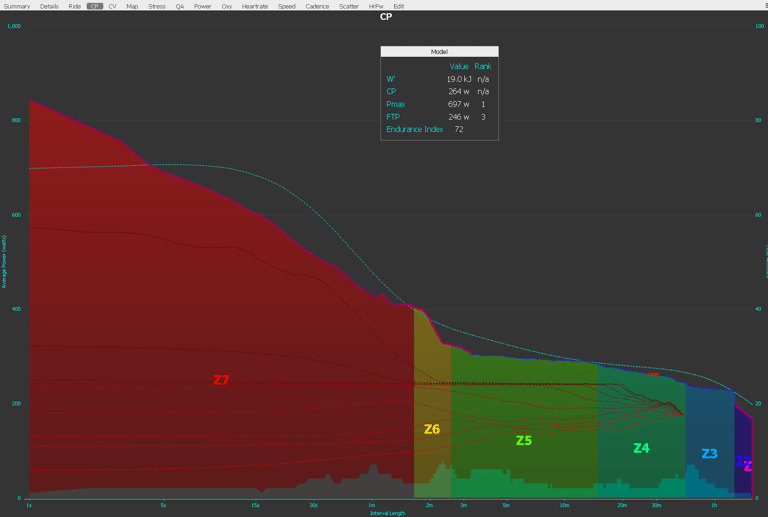This screenshot has width=768, height=517.
Task: Click the 19.0 kJ value
Action: (459, 79)
